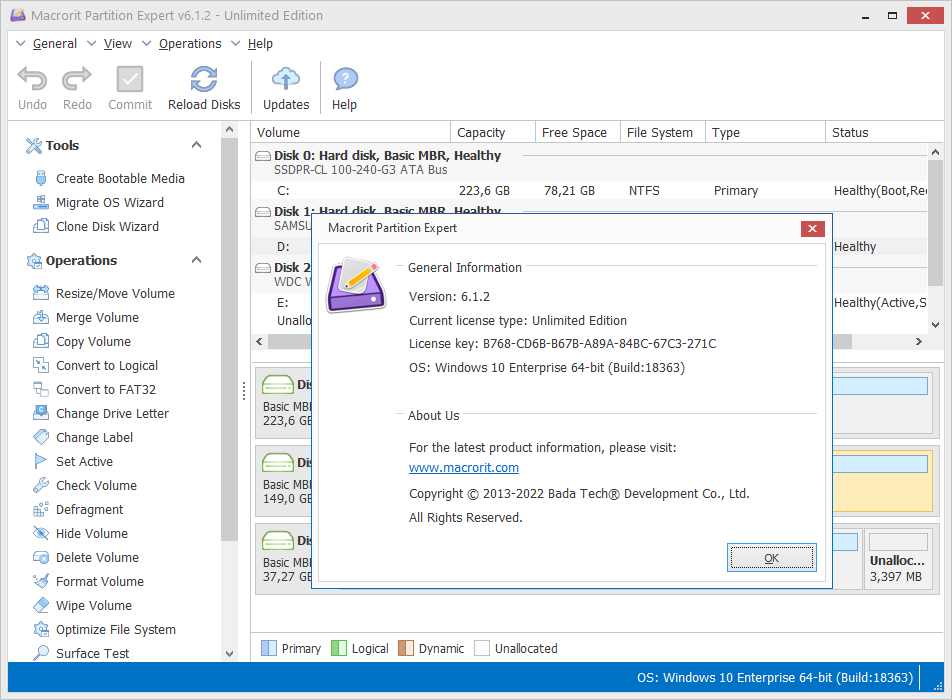Open the www.macrorit.com link

tap(464, 468)
